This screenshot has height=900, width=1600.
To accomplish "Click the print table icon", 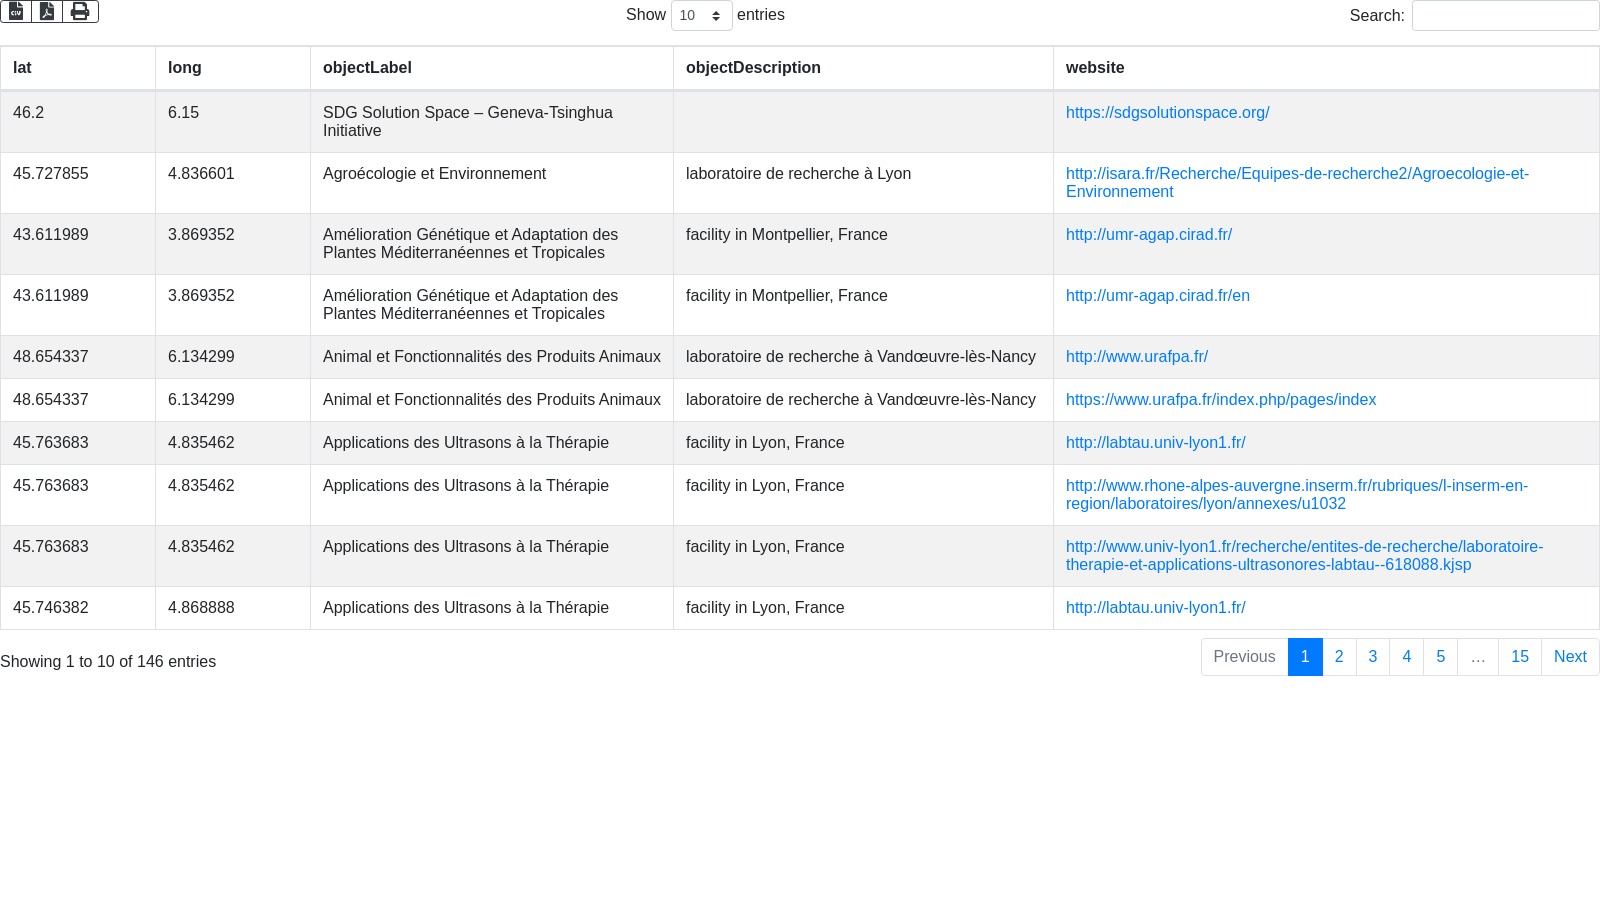I will 80,11.
